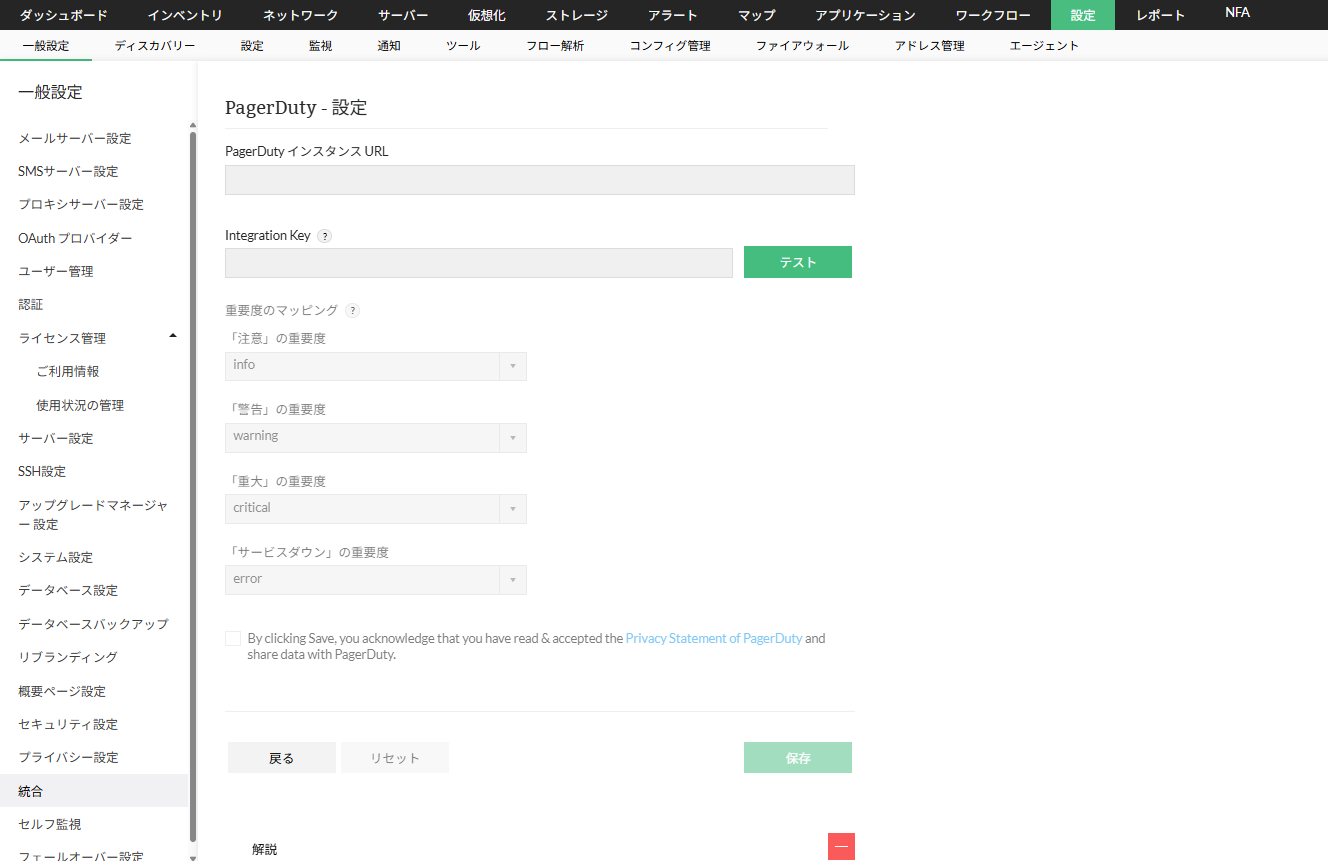This screenshot has height=861, width=1328.
Task: Switch to the エージェント sub-tab
Action: [1045, 46]
